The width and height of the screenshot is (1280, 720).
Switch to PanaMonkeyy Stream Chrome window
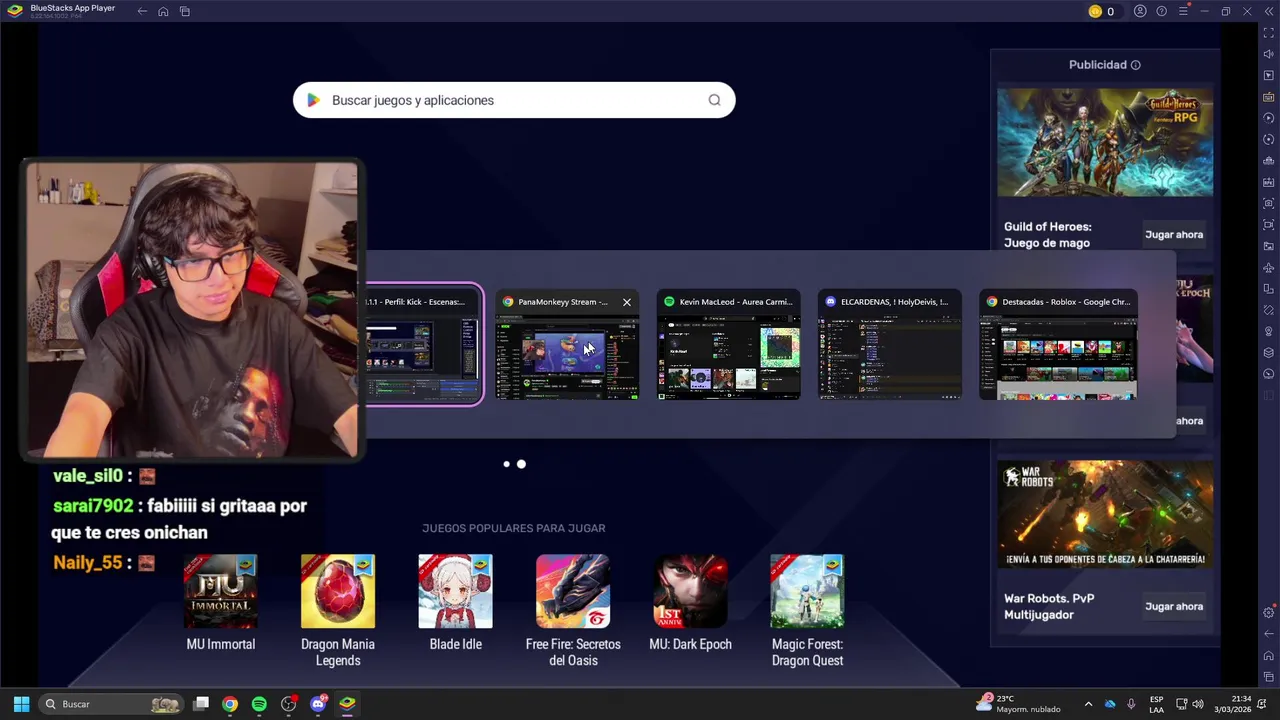(x=567, y=345)
